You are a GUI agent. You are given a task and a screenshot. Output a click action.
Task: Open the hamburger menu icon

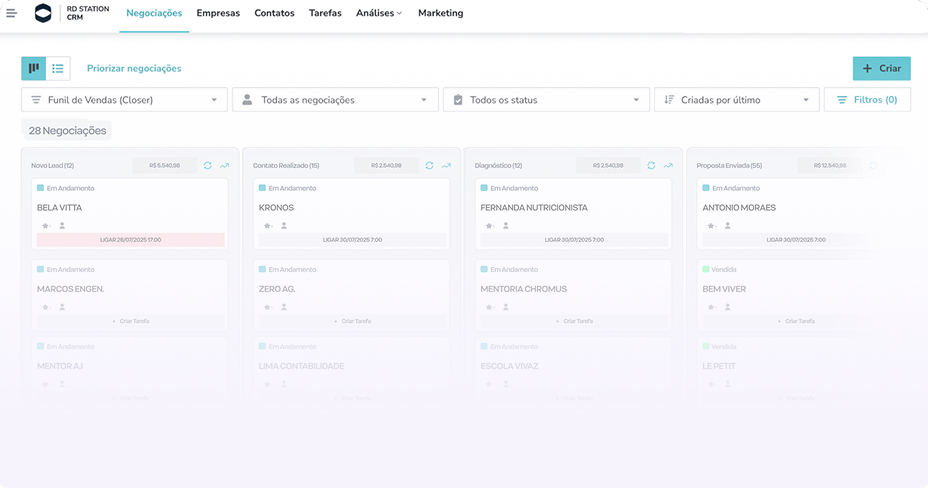pyautogui.click(x=11, y=13)
